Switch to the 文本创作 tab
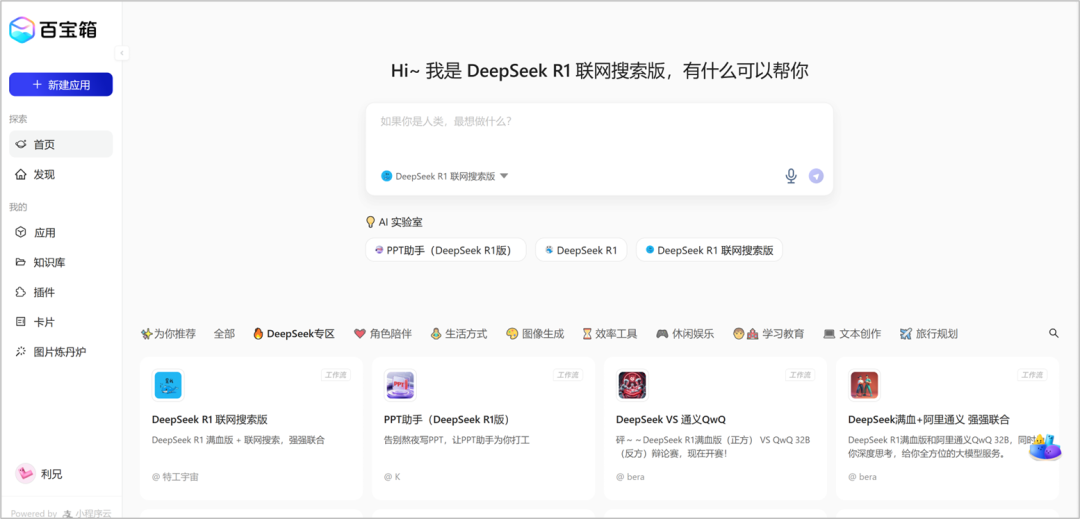1080x519 pixels. click(852, 334)
